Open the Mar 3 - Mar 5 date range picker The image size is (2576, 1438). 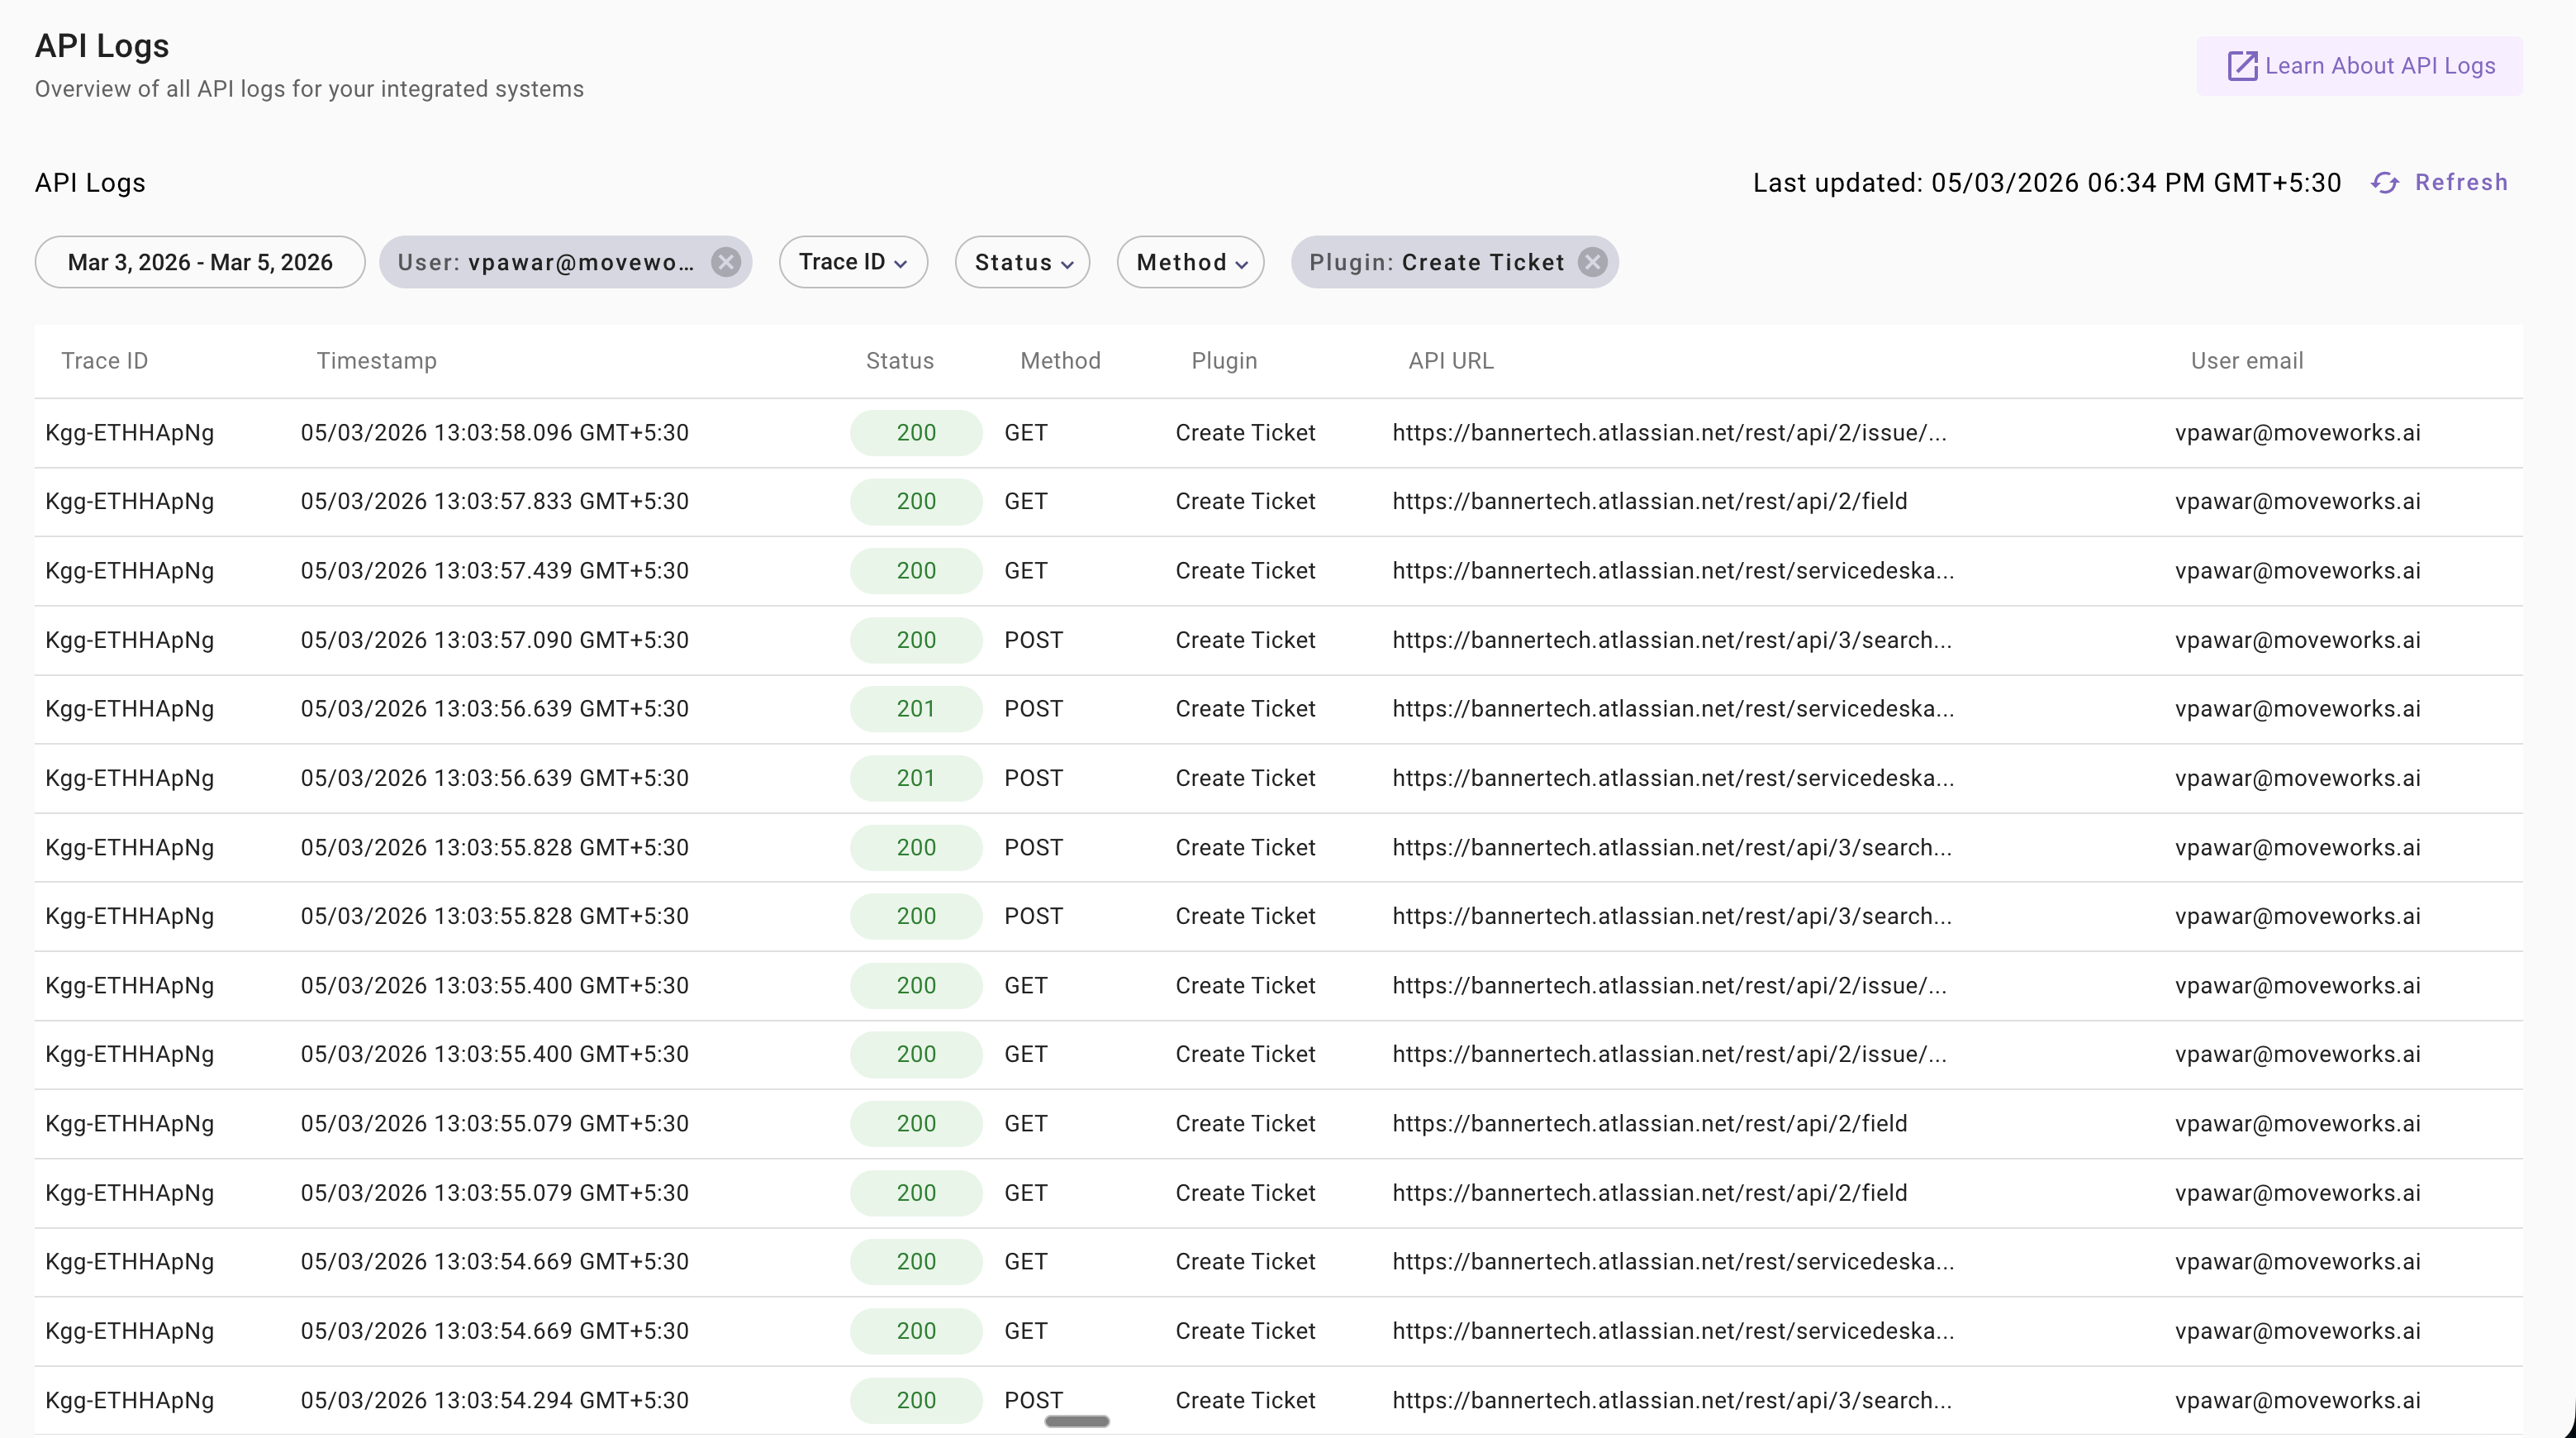[200, 262]
